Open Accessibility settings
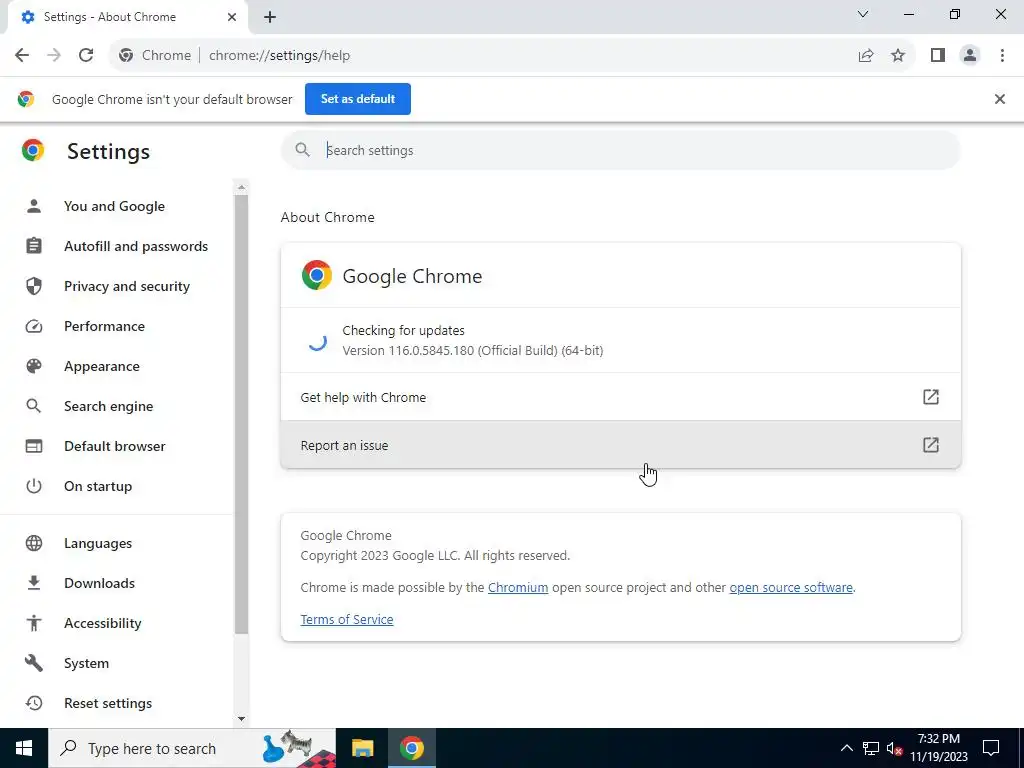This screenshot has width=1024, height=768. click(x=103, y=623)
